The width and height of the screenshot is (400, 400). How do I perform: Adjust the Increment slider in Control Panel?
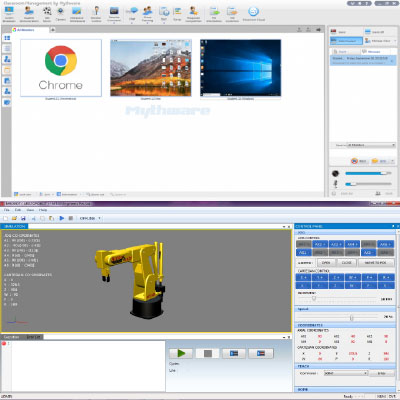coord(314,298)
